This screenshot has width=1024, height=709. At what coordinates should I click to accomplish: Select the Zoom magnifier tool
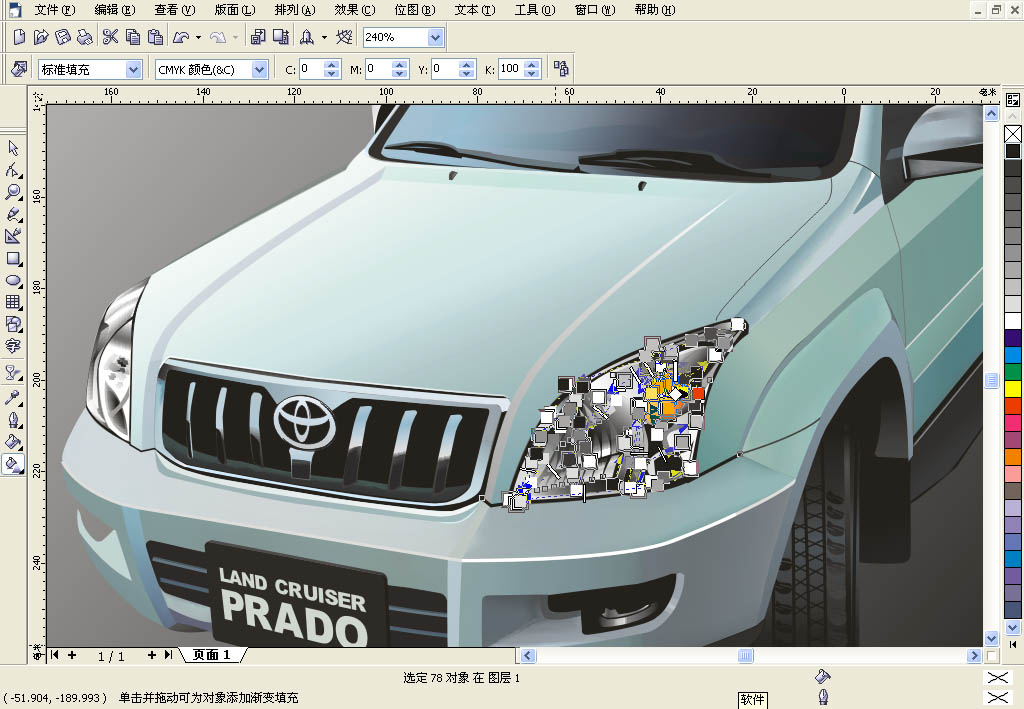coord(14,192)
